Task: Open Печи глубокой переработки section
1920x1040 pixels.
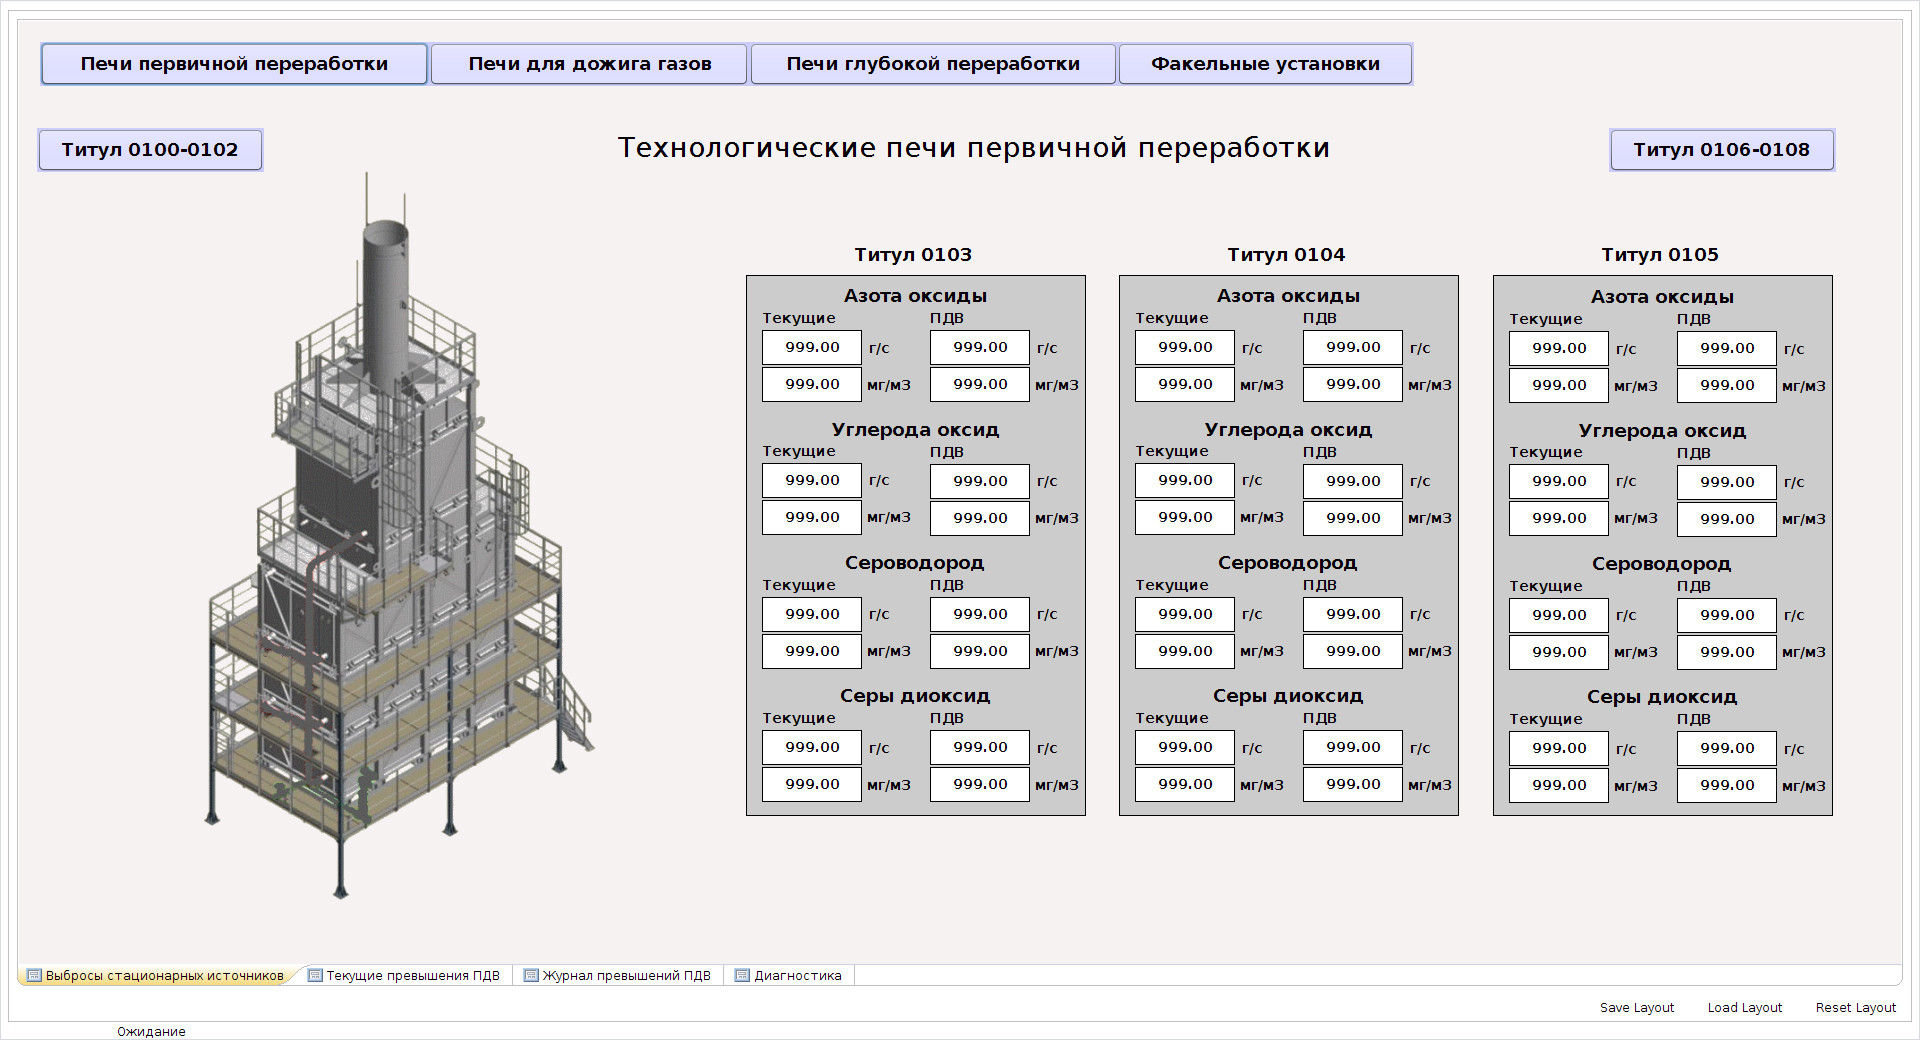Action: click(933, 64)
